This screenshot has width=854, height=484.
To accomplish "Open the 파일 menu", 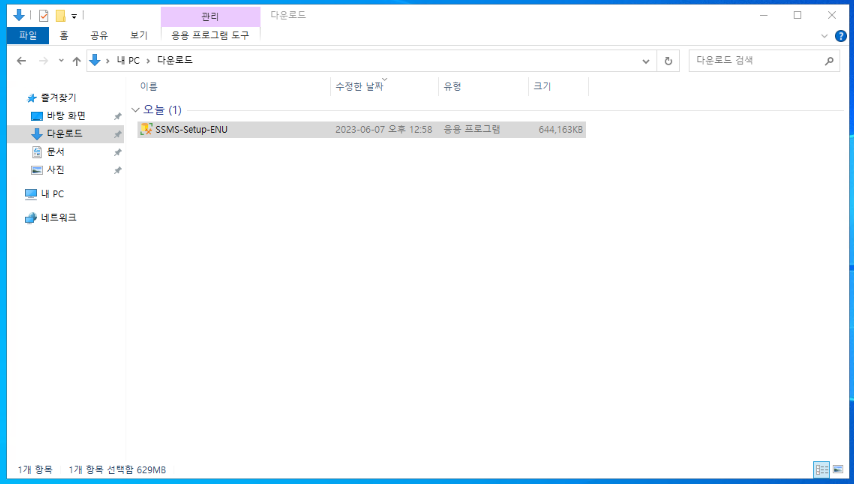I will click(x=28, y=35).
